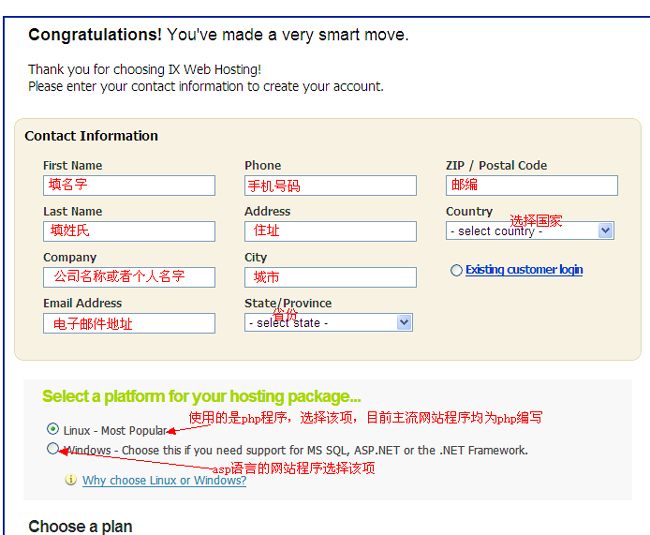
Task: Select the Existing customer login radio button
Action: 456,270
